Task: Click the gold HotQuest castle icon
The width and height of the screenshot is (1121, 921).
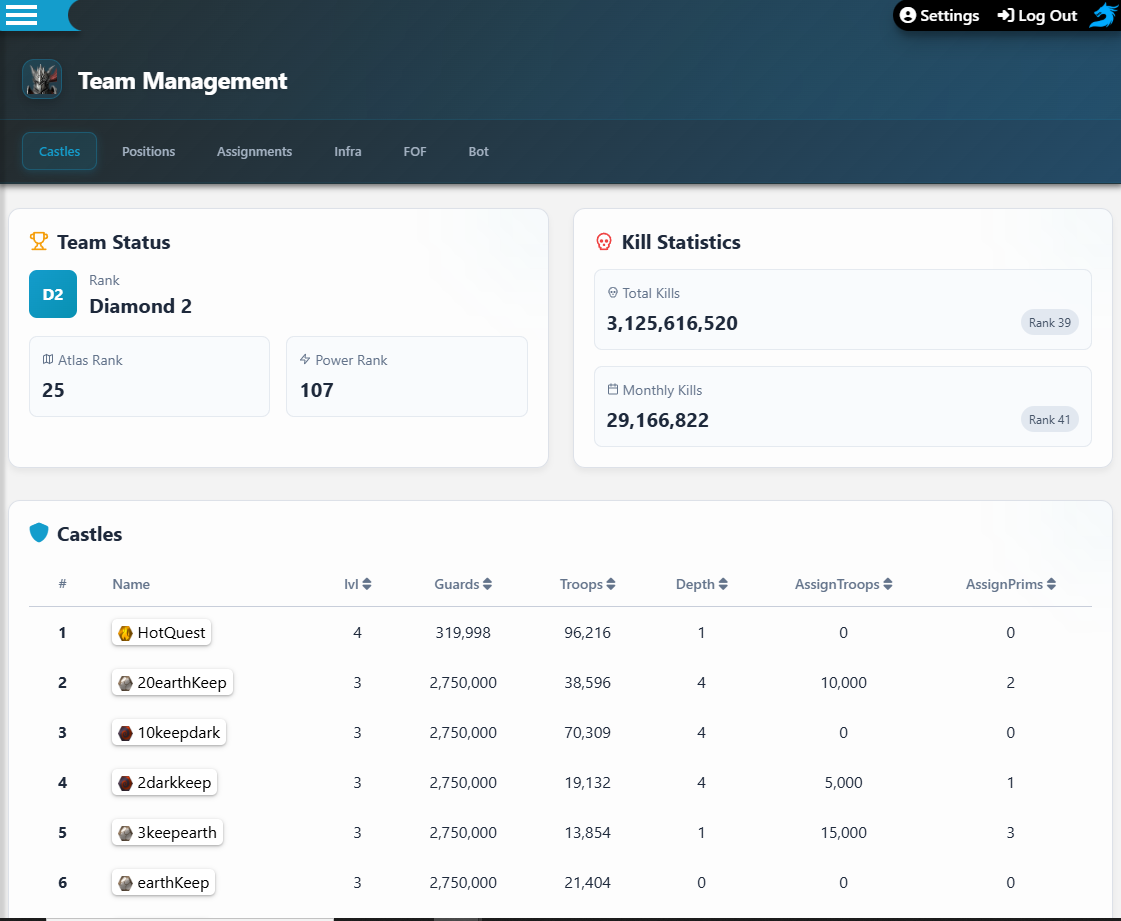Action: pyautogui.click(x=125, y=633)
